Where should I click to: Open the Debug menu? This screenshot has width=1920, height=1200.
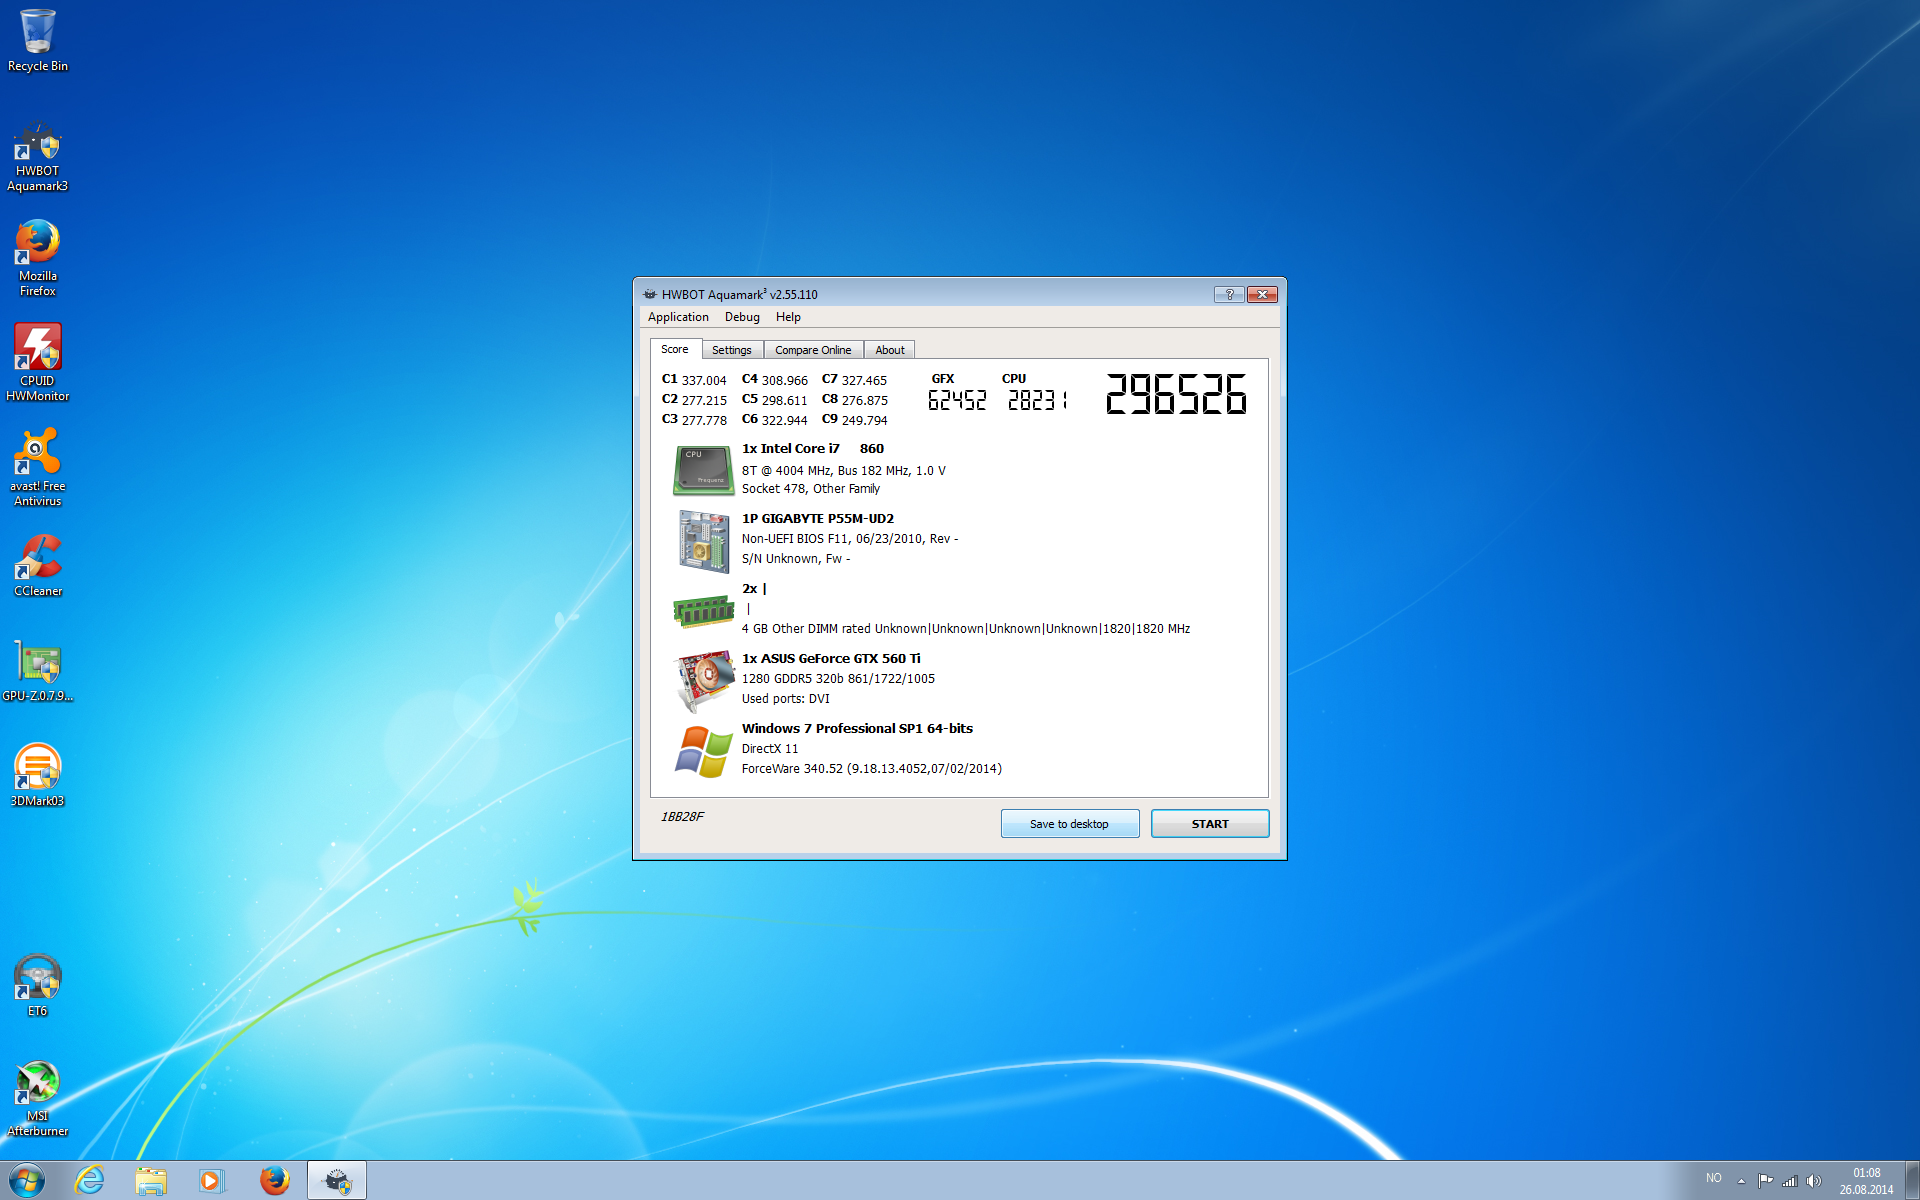(x=742, y=317)
